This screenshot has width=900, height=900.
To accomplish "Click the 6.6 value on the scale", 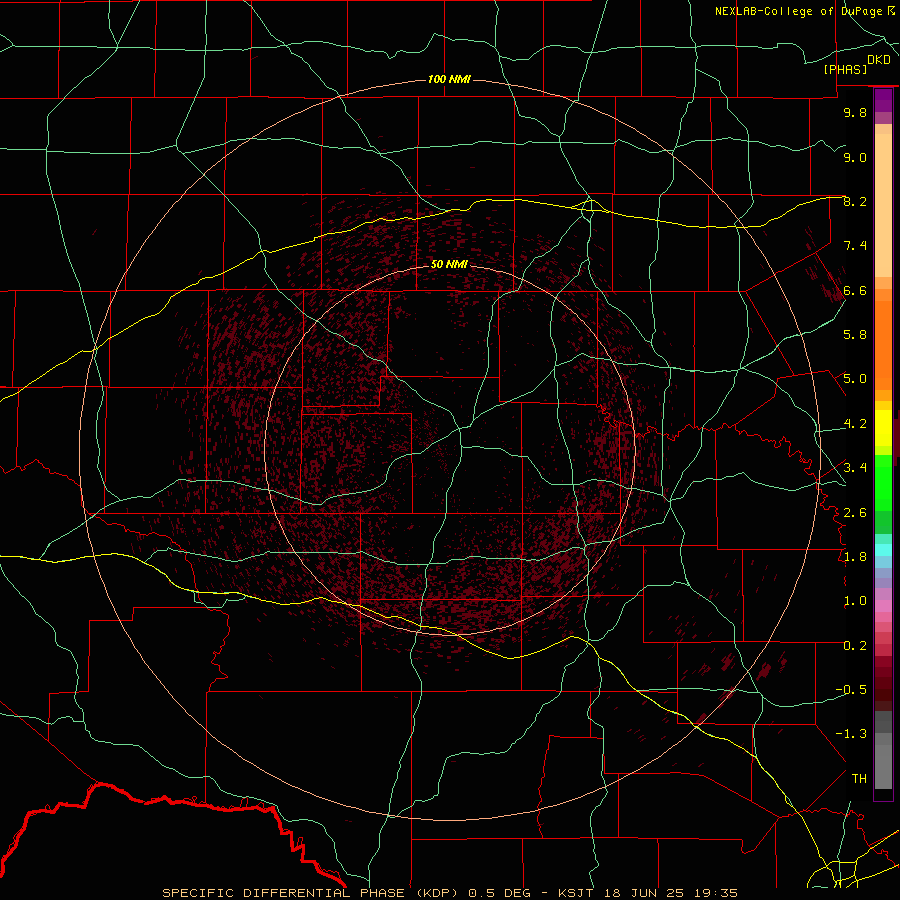I will (x=855, y=290).
